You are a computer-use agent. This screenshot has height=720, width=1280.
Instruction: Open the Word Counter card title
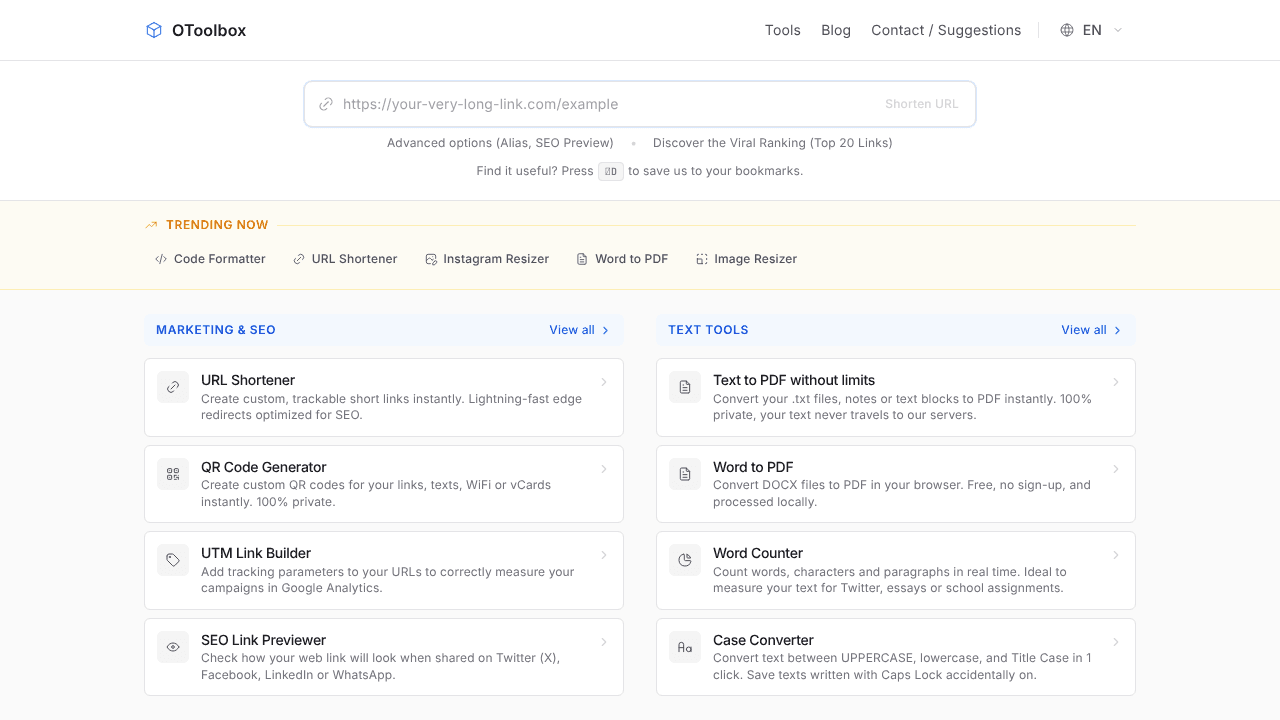[758, 553]
